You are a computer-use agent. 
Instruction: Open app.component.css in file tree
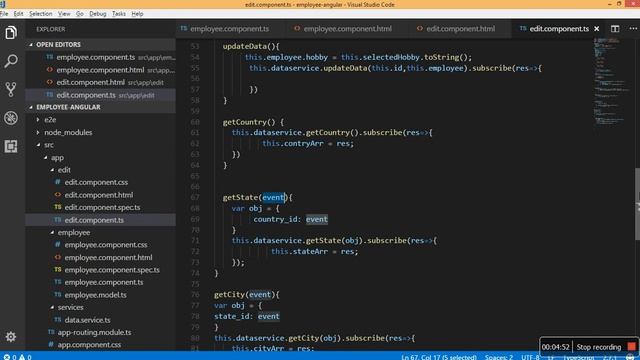[x=100, y=345]
